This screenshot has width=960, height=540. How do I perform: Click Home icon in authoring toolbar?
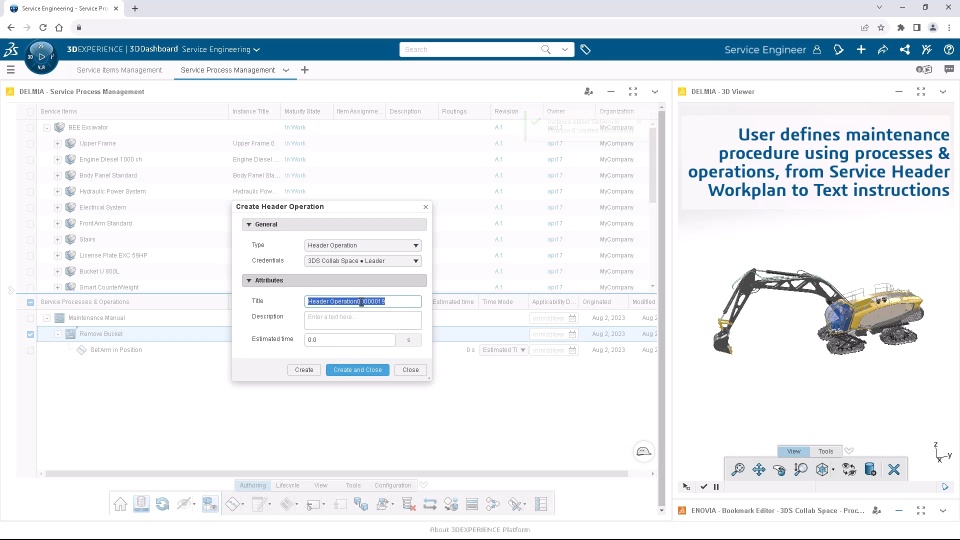[120, 504]
